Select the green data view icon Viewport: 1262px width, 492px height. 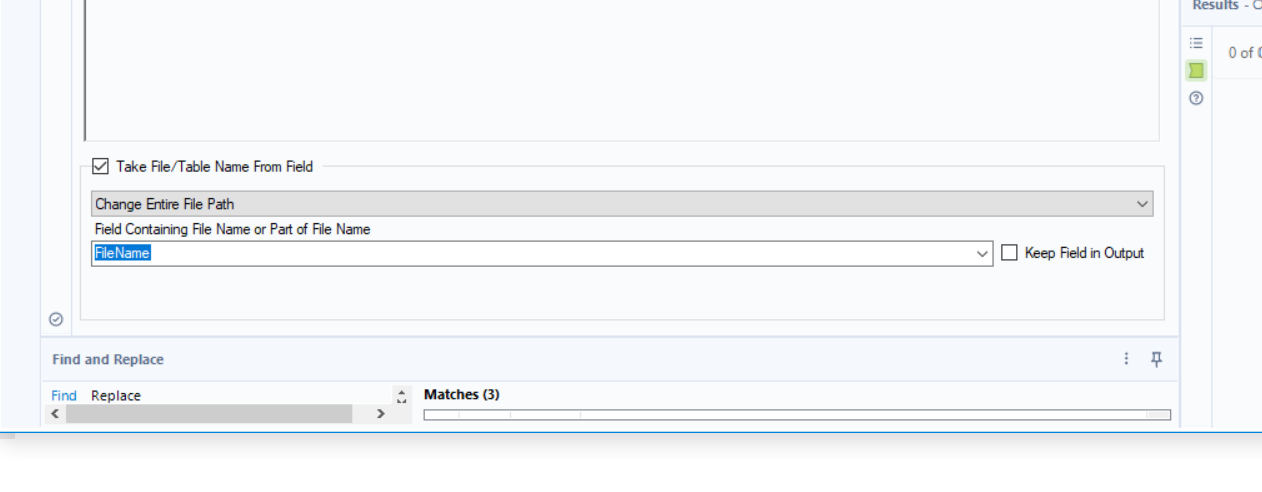pyautogui.click(x=1196, y=70)
